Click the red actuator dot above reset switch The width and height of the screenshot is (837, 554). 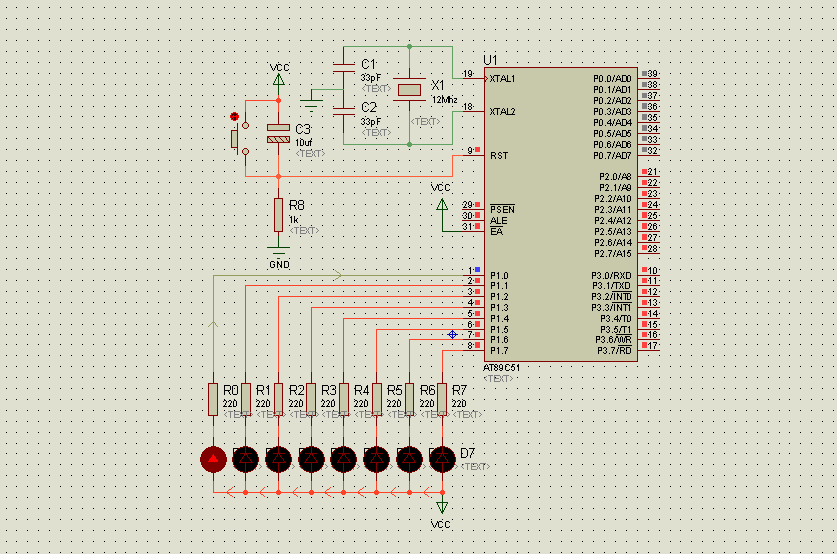pos(234,116)
